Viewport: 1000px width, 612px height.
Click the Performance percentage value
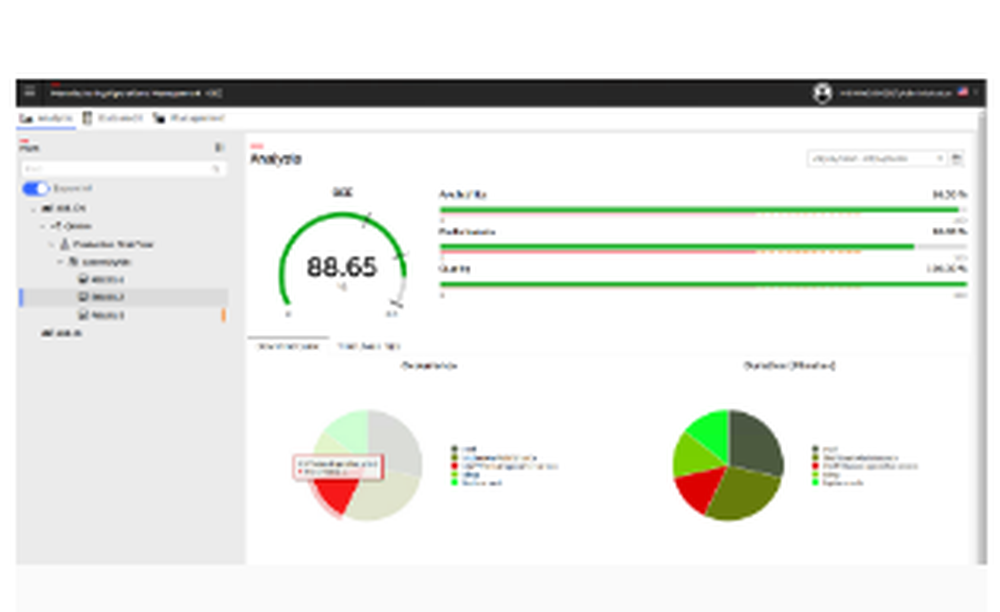tap(950, 231)
